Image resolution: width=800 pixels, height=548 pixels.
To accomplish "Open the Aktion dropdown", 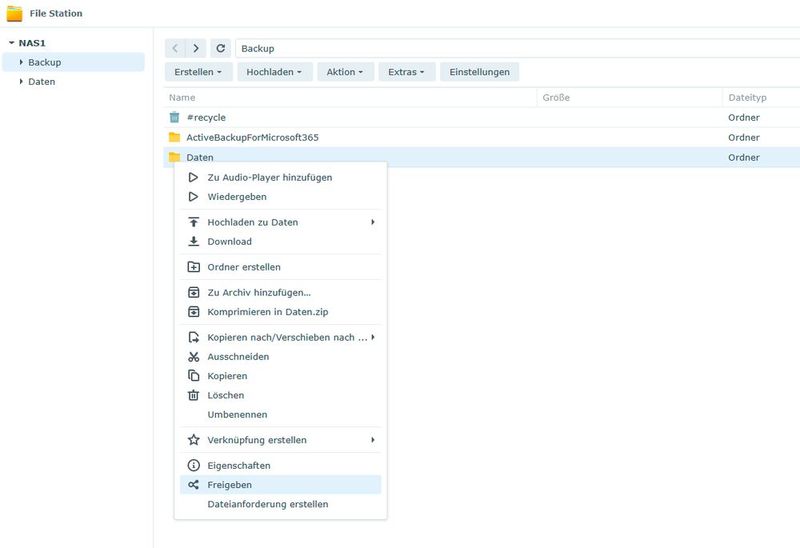I will [345, 72].
